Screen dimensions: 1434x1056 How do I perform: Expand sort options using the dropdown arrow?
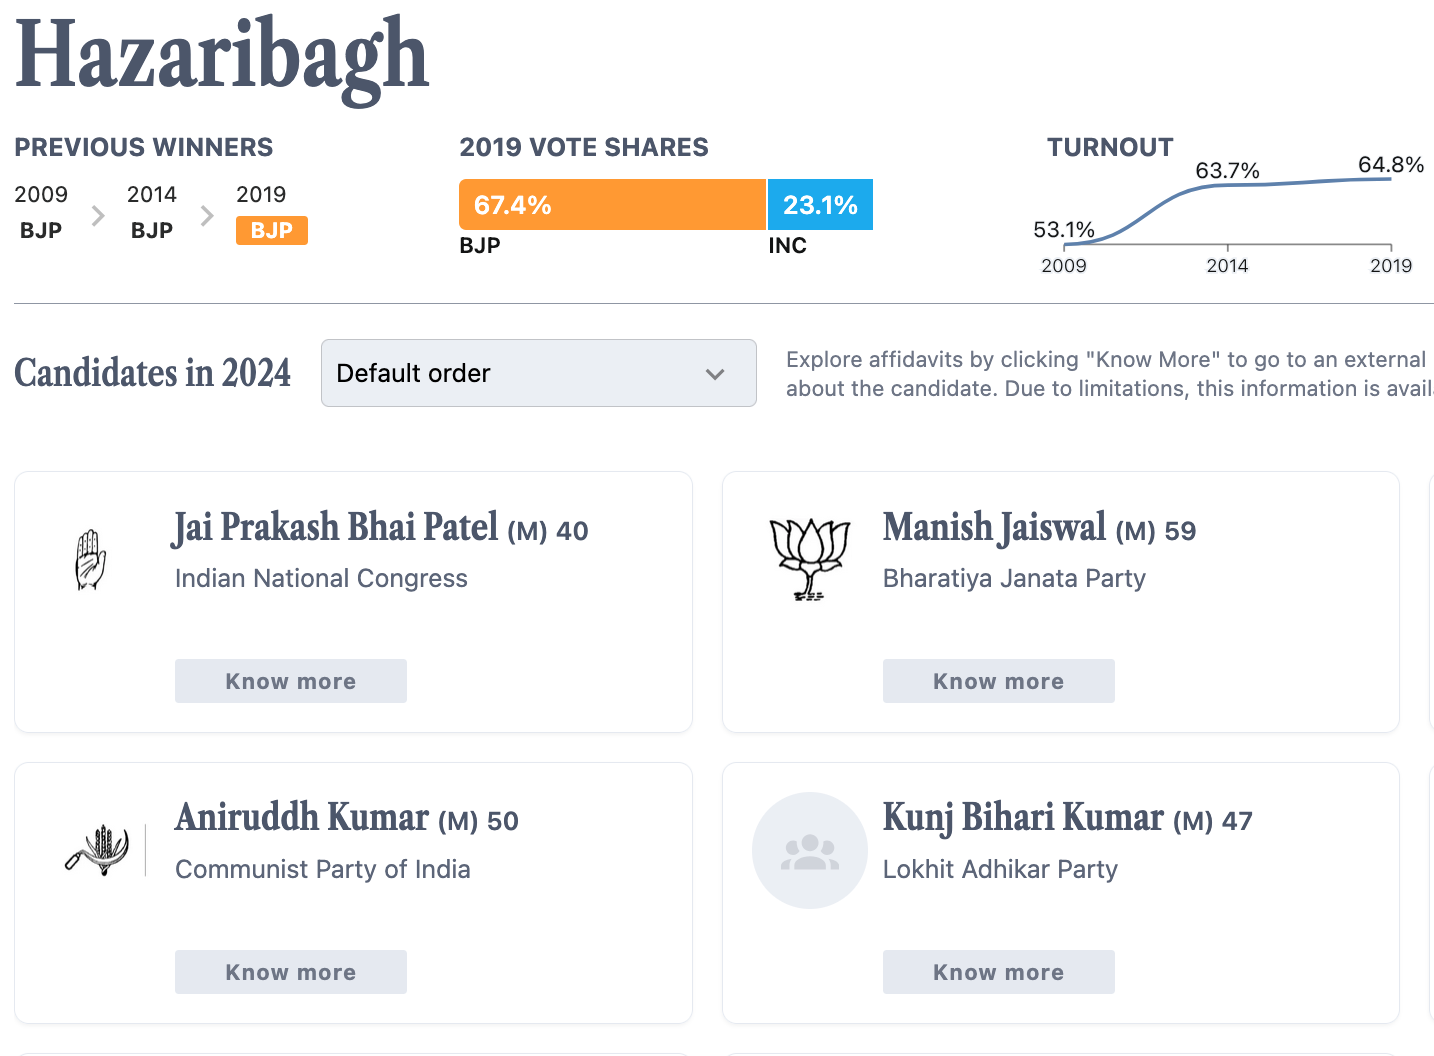715,374
